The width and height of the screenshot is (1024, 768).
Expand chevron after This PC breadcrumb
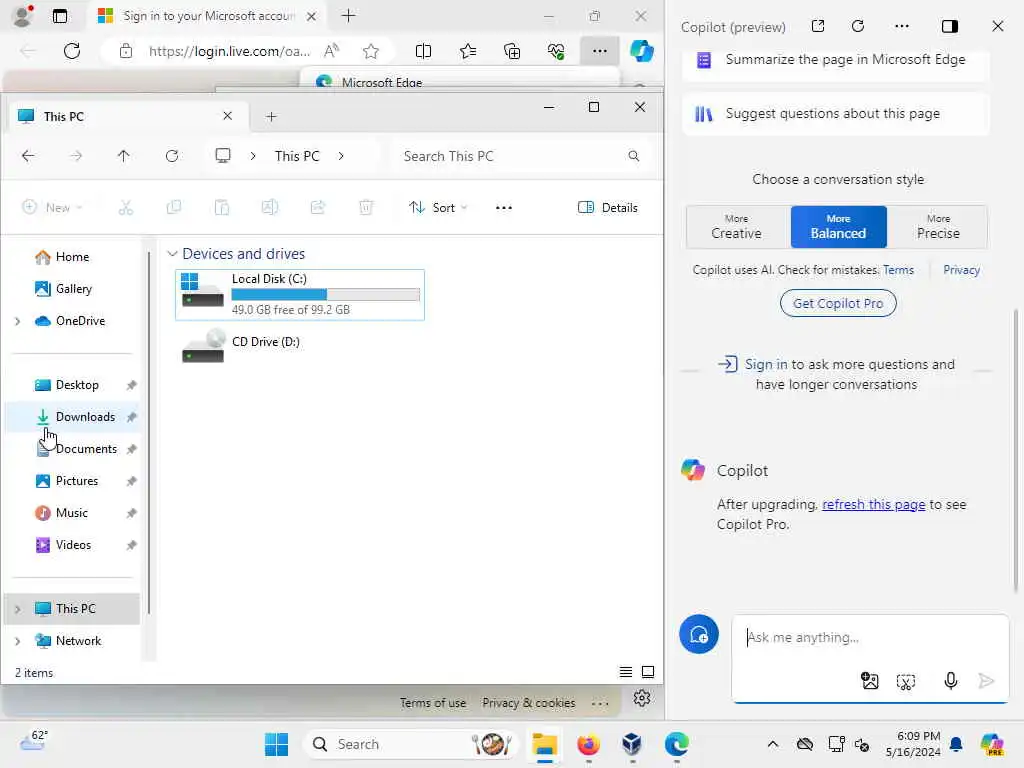click(341, 156)
